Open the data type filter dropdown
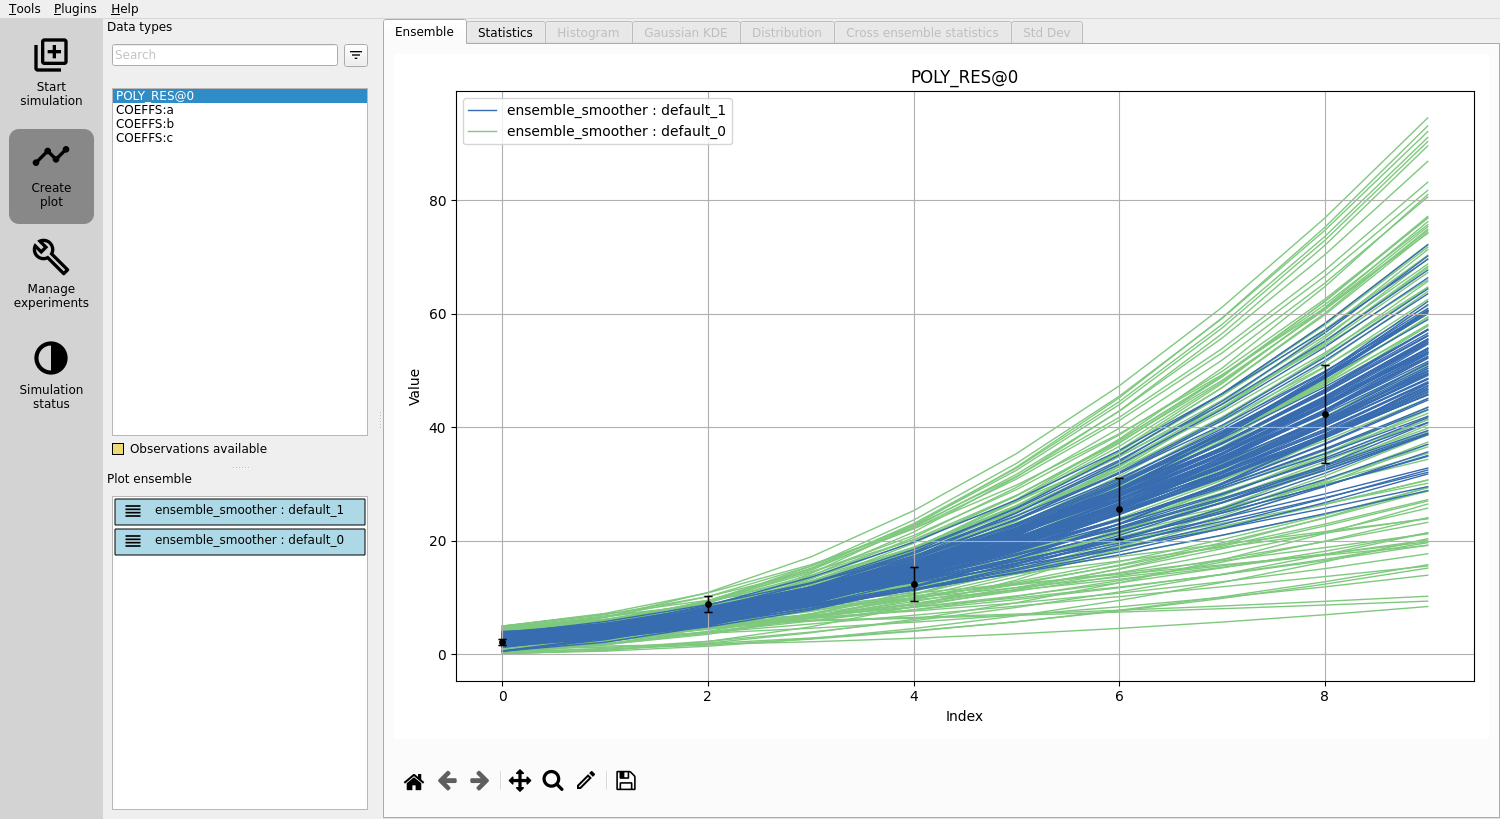 click(356, 55)
